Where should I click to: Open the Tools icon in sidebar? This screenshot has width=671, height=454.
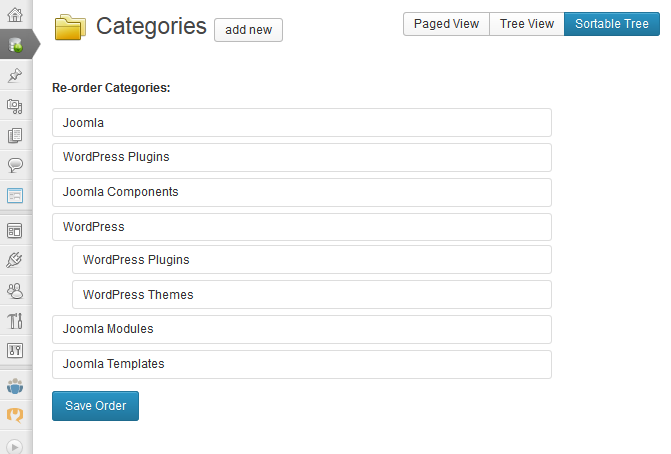(x=15, y=320)
